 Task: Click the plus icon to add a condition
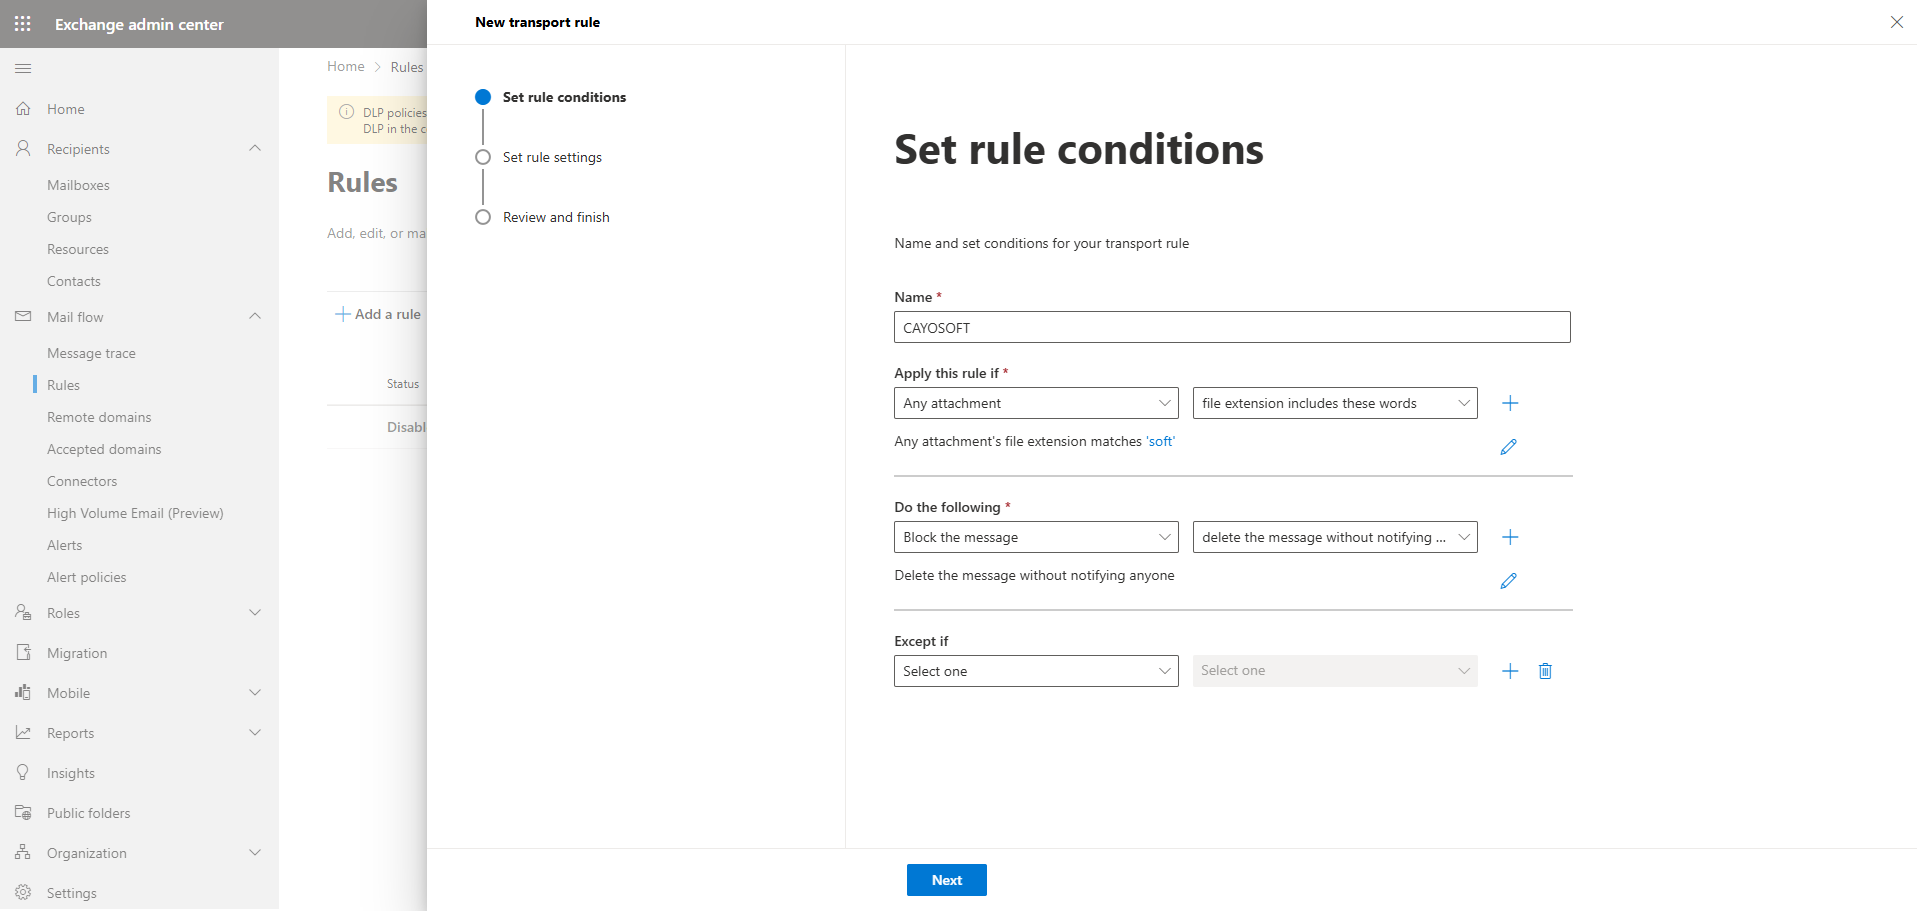pyautogui.click(x=1510, y=403)
